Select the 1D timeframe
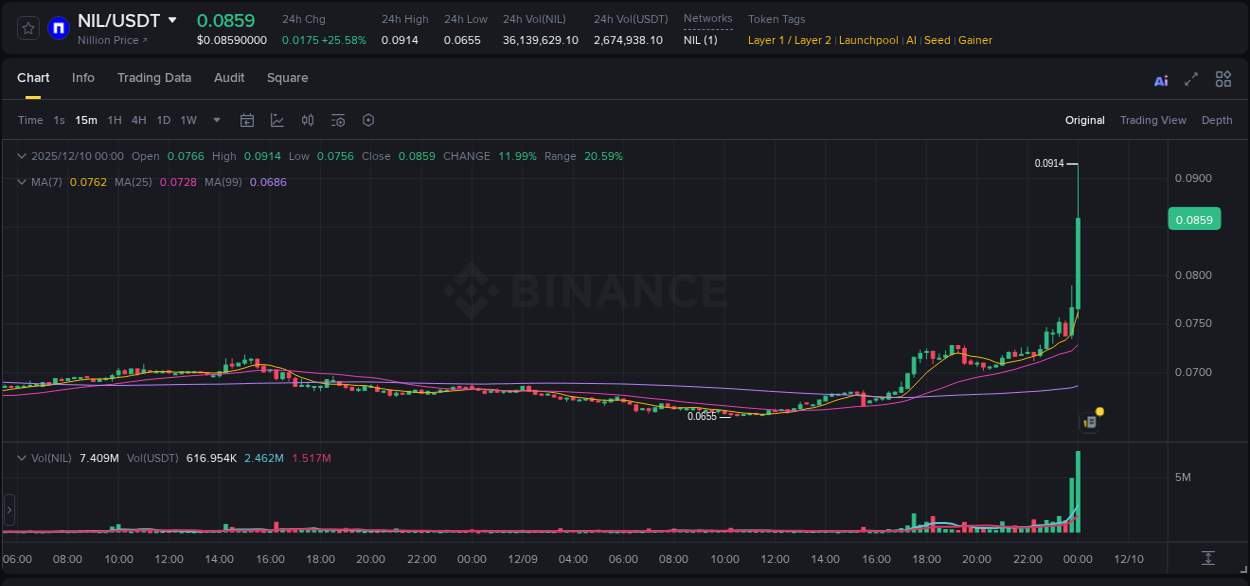Screen dimensions: 1250x586 pos(163,119)
